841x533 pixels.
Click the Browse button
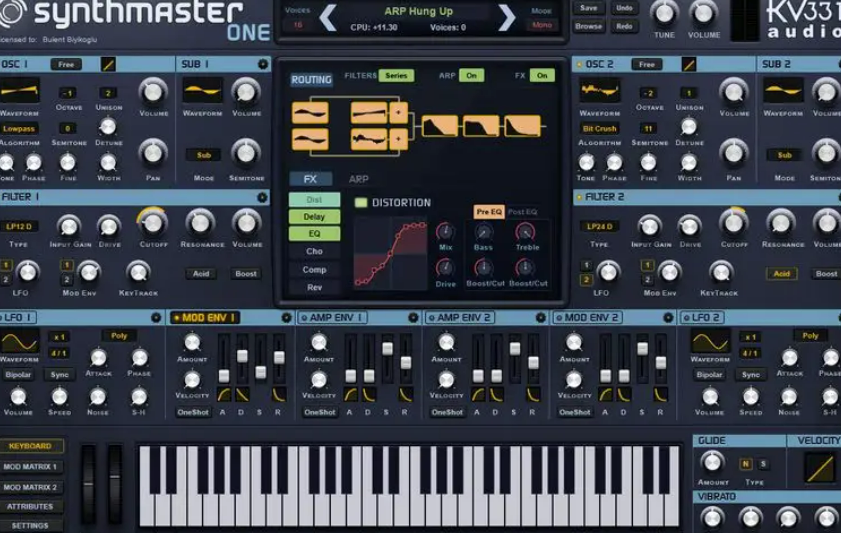pyautogui.click(x=588, y=26)
